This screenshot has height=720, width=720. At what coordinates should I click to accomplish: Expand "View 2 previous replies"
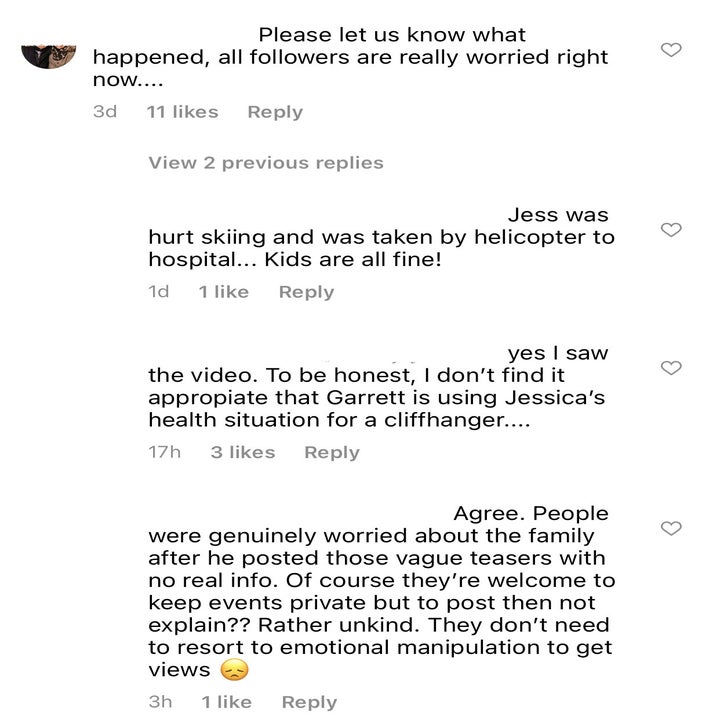pyautogui.click(x=265, y=163)
